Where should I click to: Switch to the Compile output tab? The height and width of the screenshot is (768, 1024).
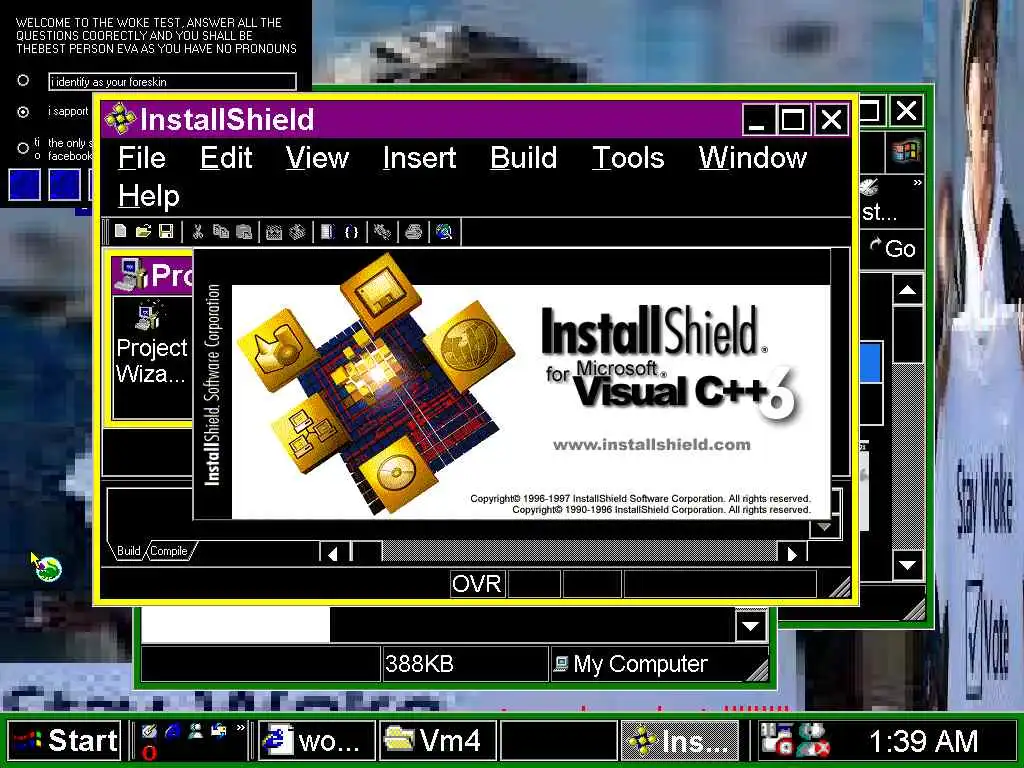click(x=169, y=551)
